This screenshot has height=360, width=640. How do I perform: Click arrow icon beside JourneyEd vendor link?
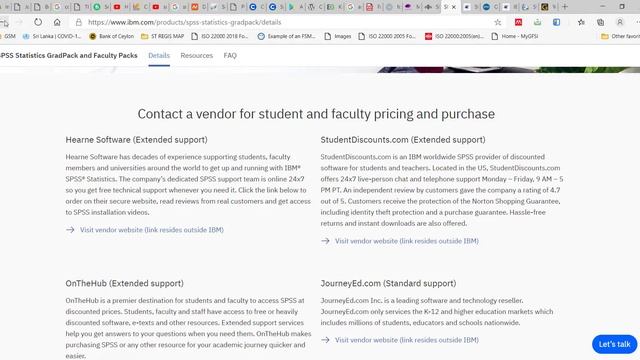[325, 340]
